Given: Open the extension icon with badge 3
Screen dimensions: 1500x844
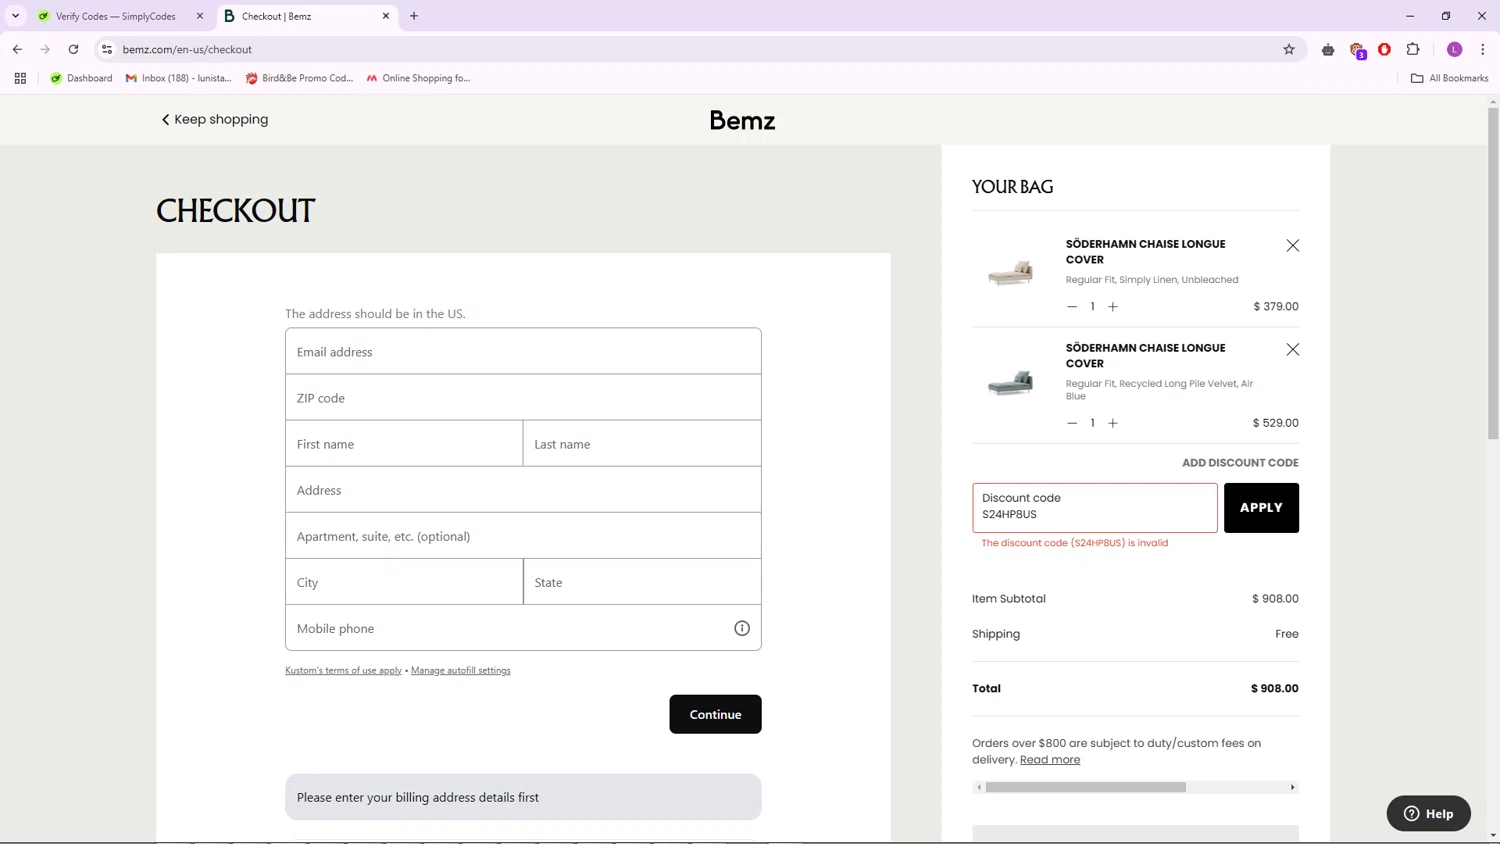Looking at the screenshot, I should (1357, 50).
